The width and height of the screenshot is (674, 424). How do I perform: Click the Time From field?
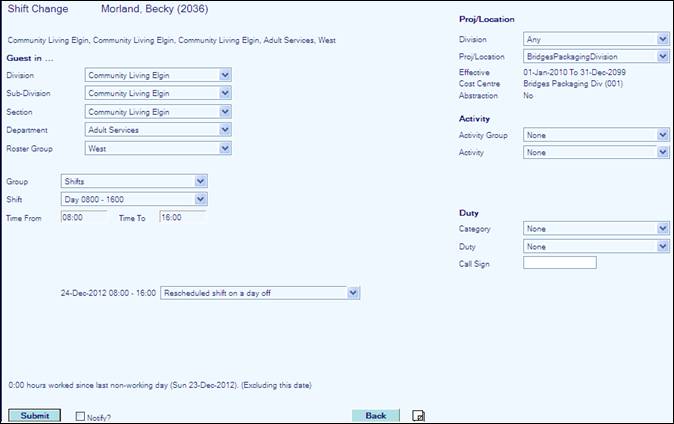pyautogui.click(x=83, y=217)
